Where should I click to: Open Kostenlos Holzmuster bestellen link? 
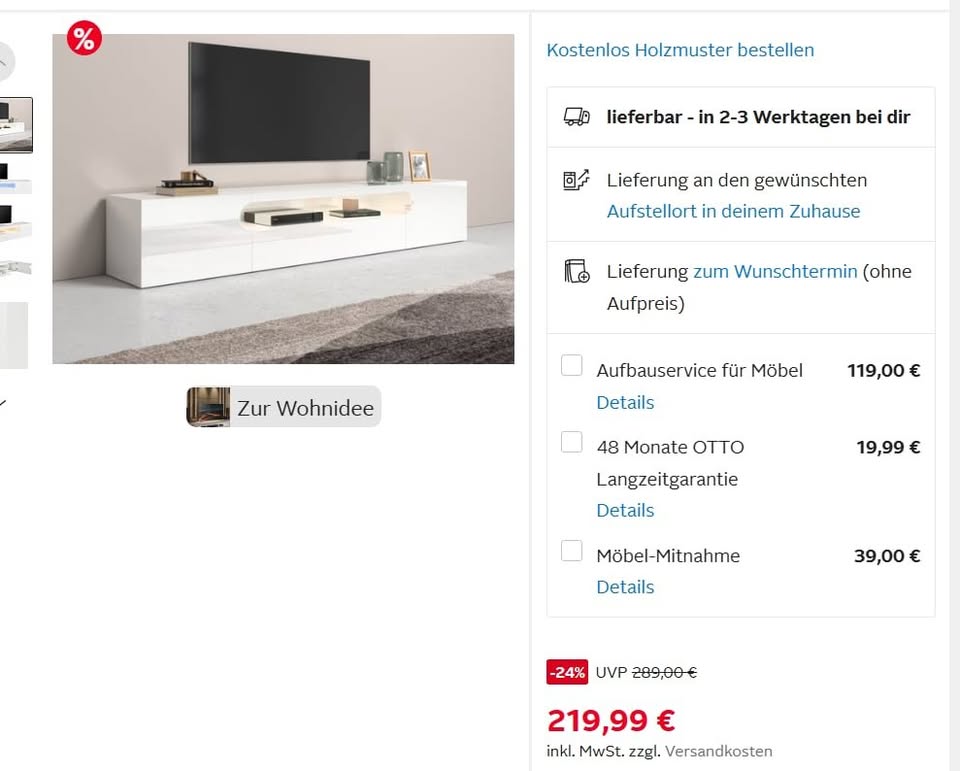tap(680, 50)
